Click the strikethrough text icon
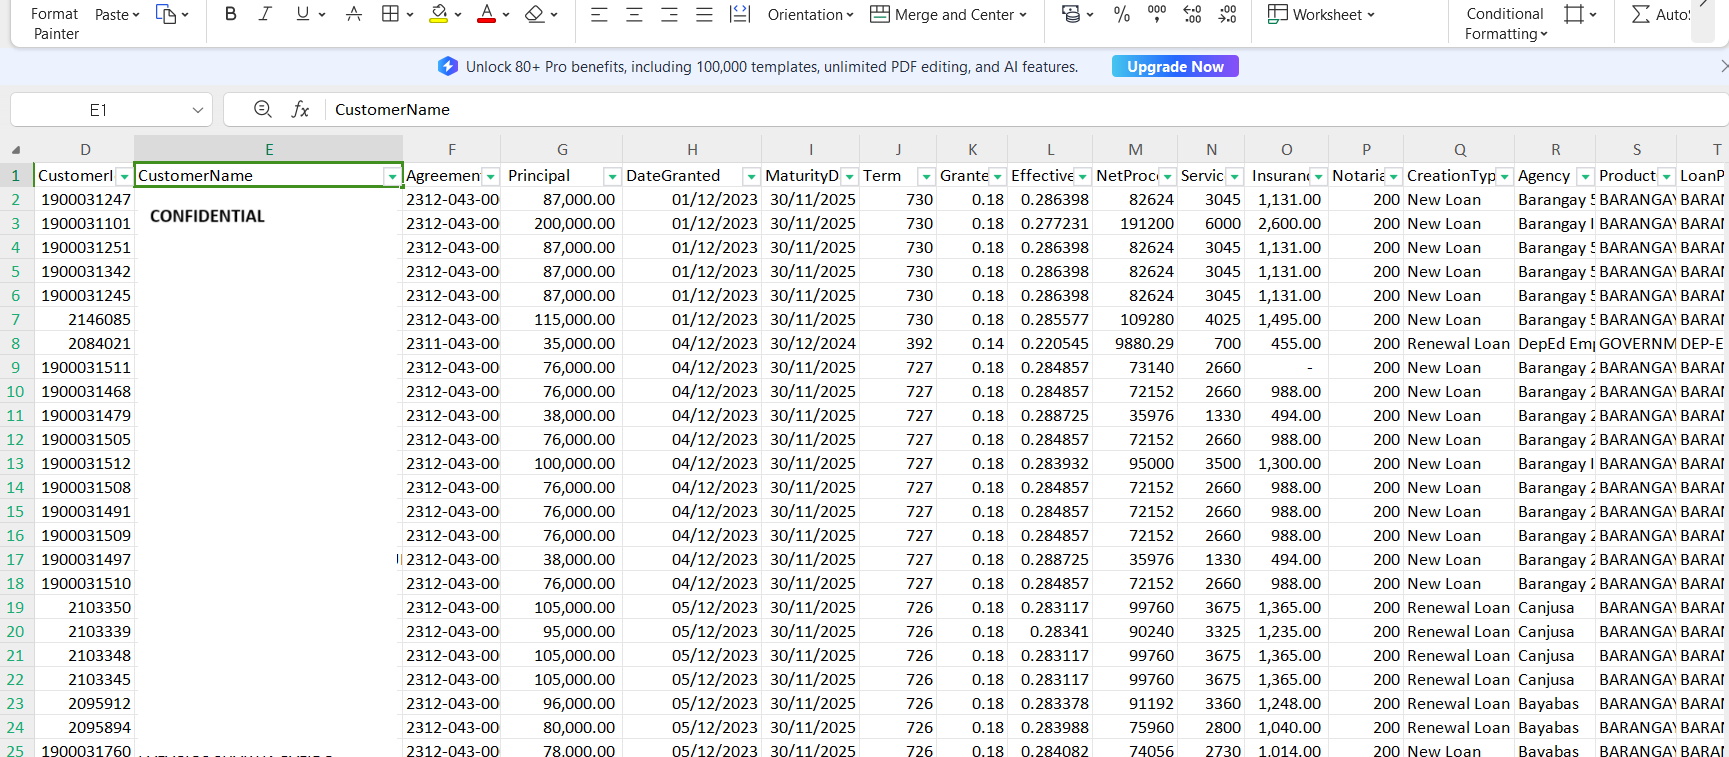 [x=353, y=14]
